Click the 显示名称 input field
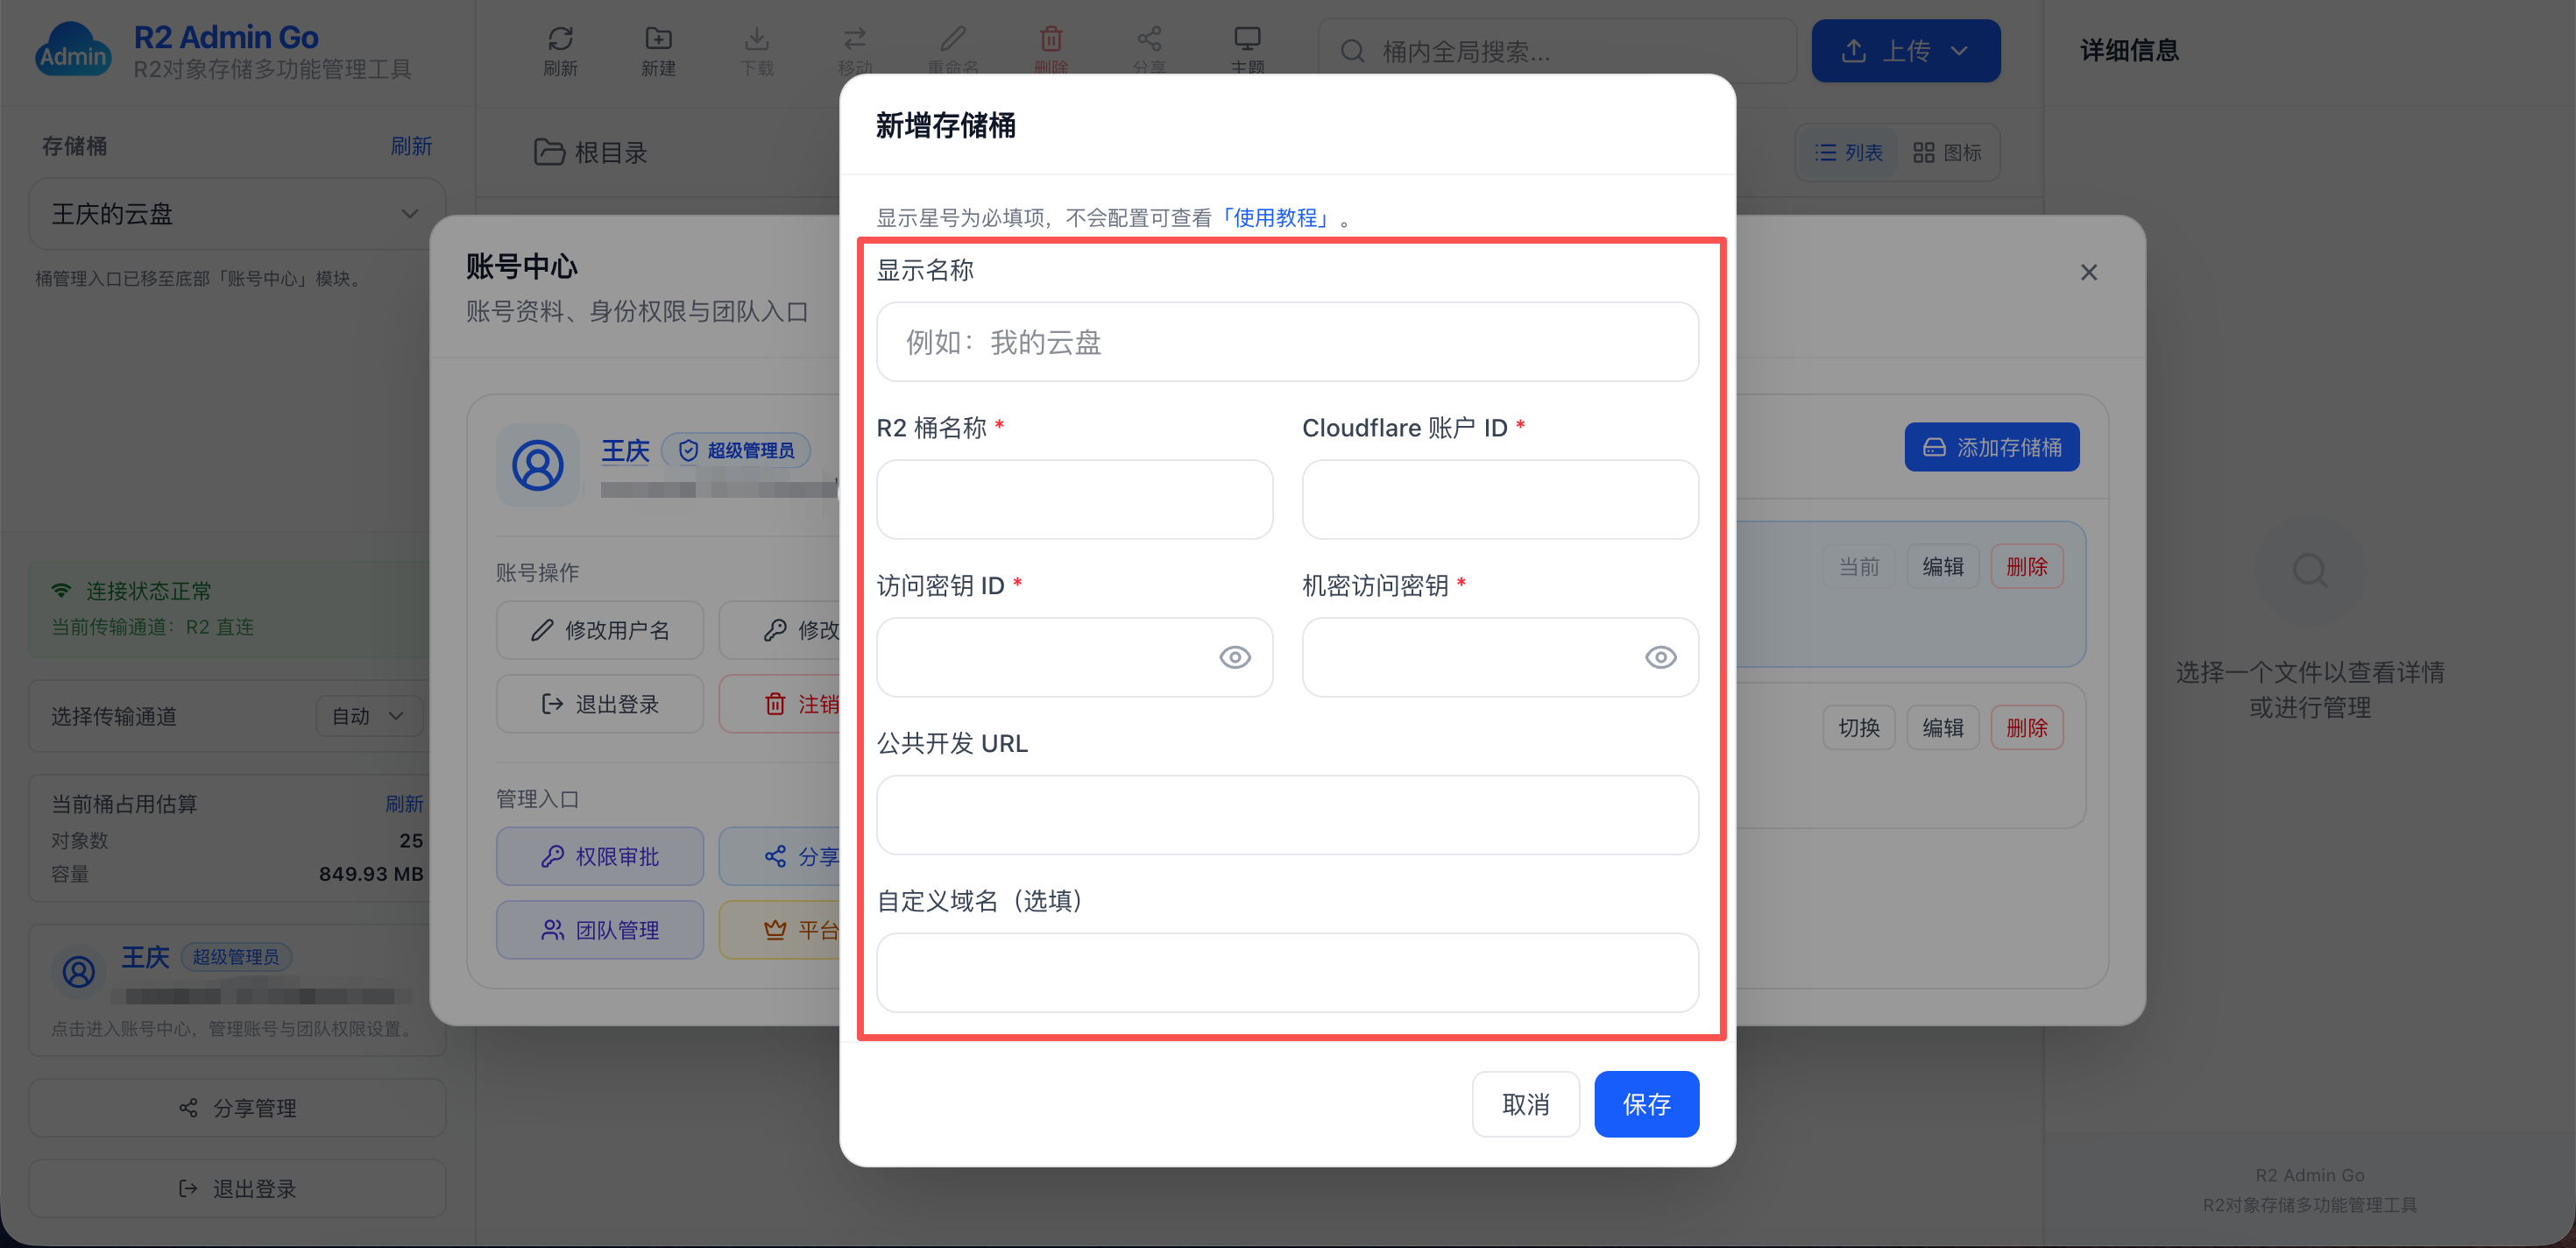Screen dimensions: 2576x1248 point(1286,342)
